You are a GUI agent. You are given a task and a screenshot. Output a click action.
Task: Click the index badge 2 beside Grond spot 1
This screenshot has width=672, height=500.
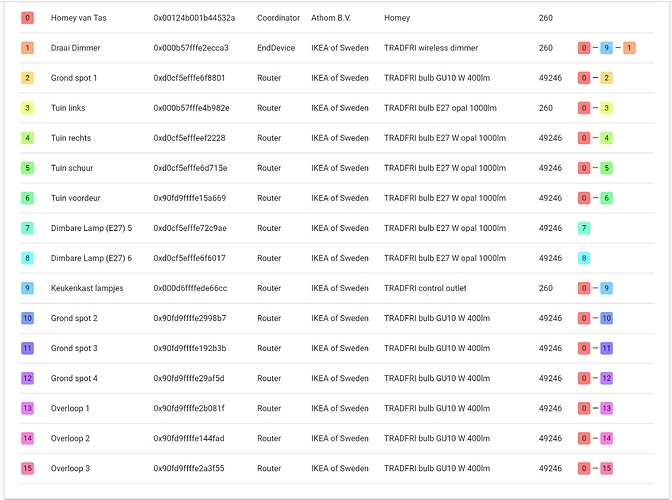(27, 78)
